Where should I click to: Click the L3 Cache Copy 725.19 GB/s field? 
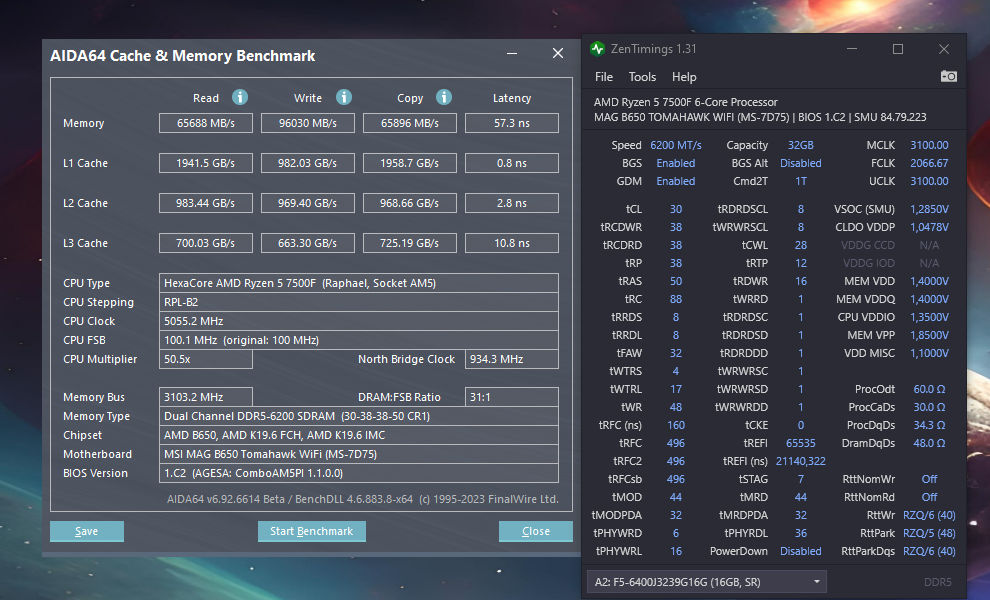(410, 243)
